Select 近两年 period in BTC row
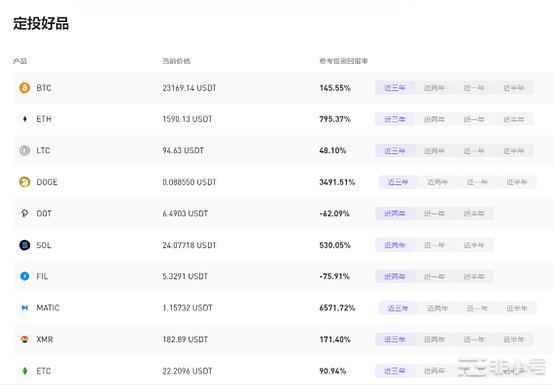This screenshot has width=554, height=385. click(x=435, y=88)
